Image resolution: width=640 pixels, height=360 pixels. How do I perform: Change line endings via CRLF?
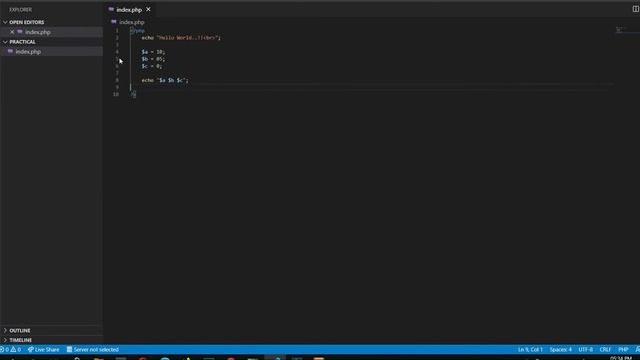(605, 349)
